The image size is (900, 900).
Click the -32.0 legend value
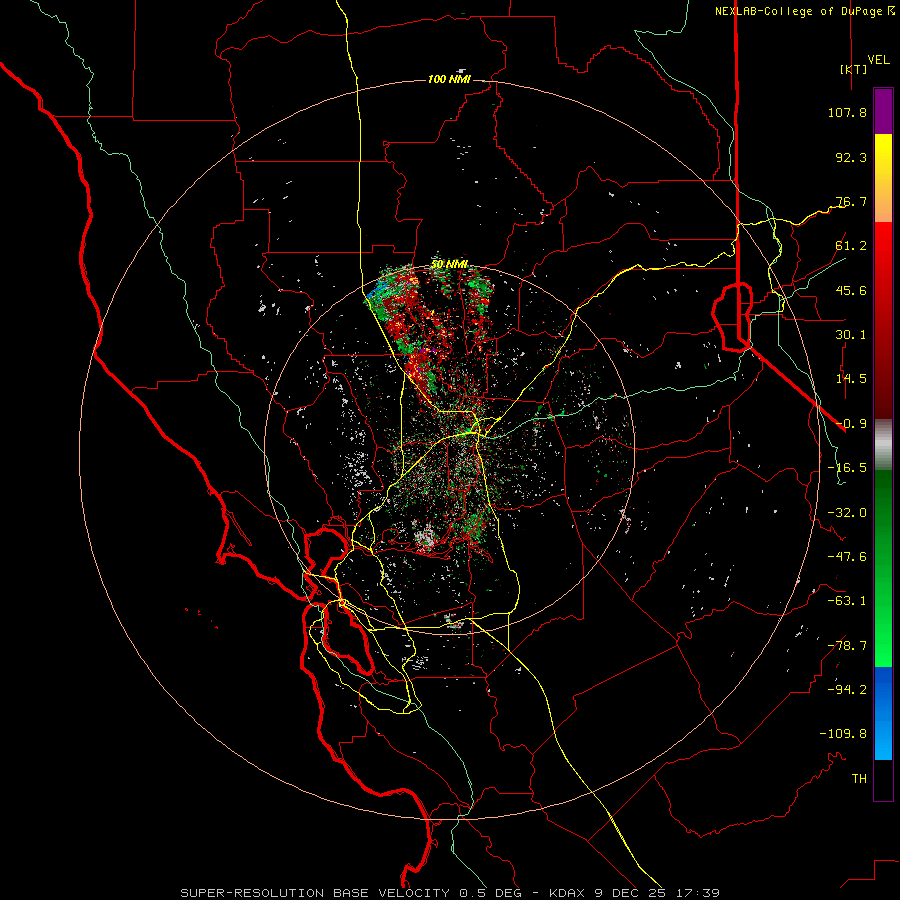coord(847,513)
